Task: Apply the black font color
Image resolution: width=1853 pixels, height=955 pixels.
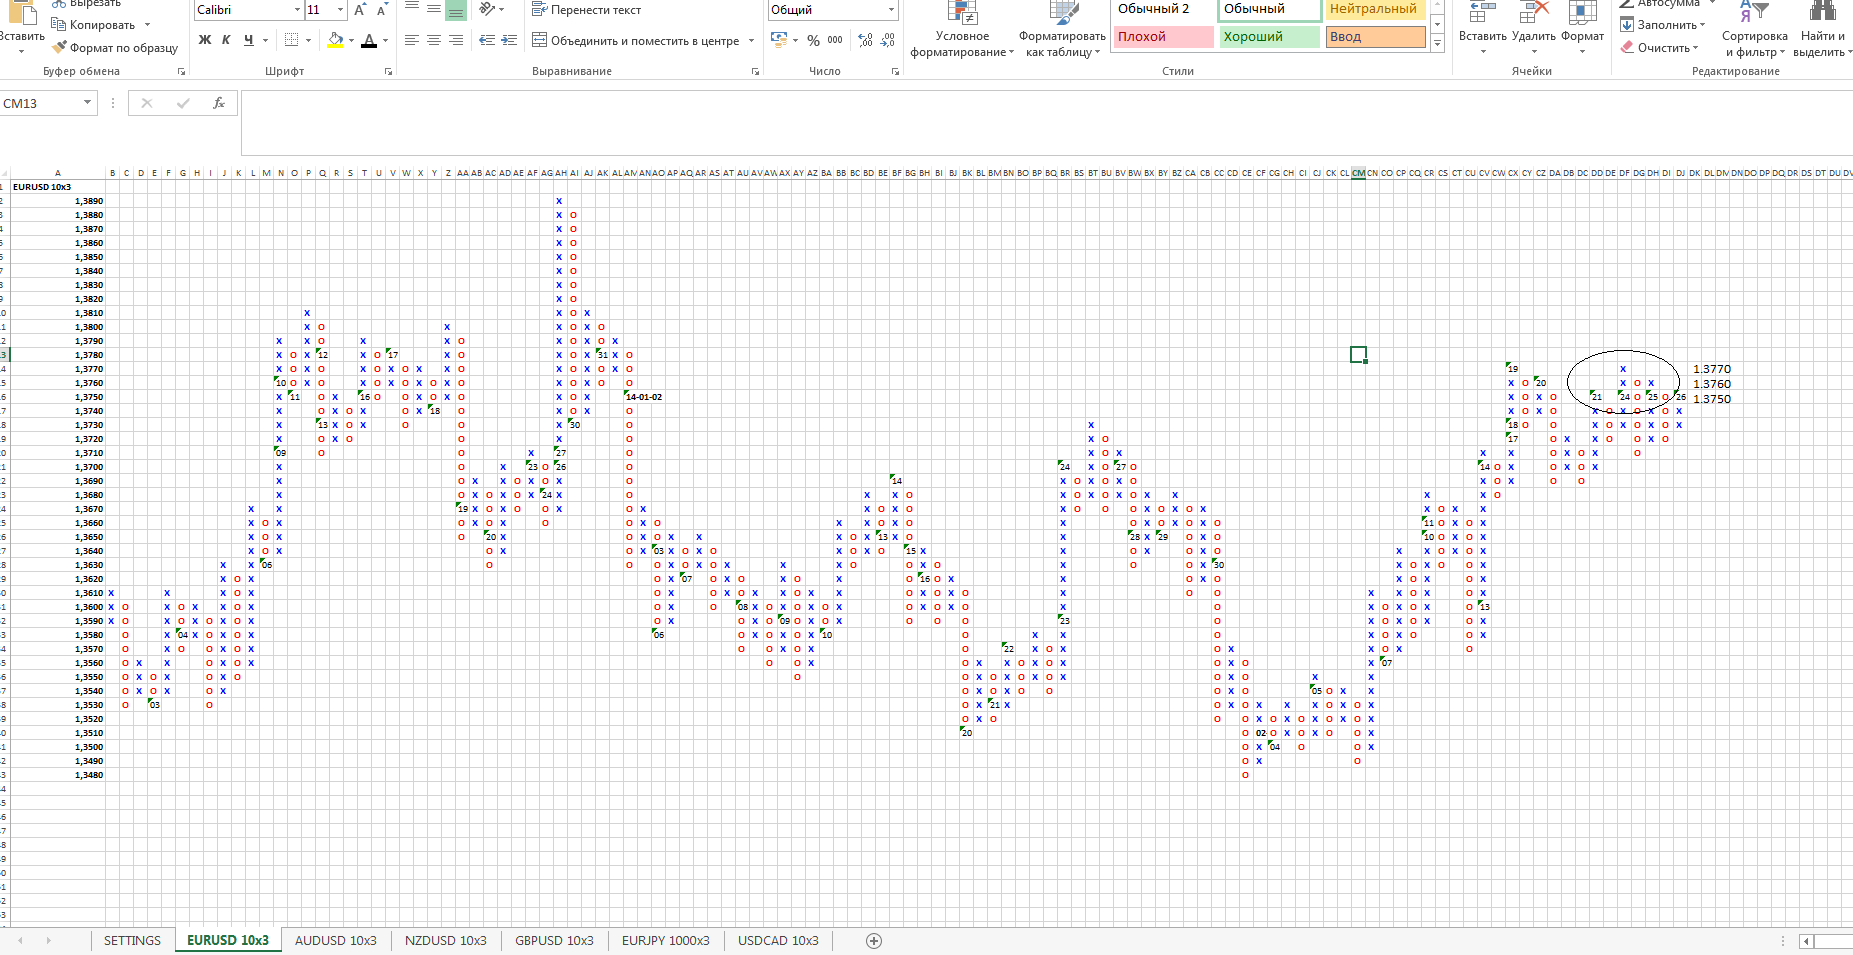Action: pos(369,40)
